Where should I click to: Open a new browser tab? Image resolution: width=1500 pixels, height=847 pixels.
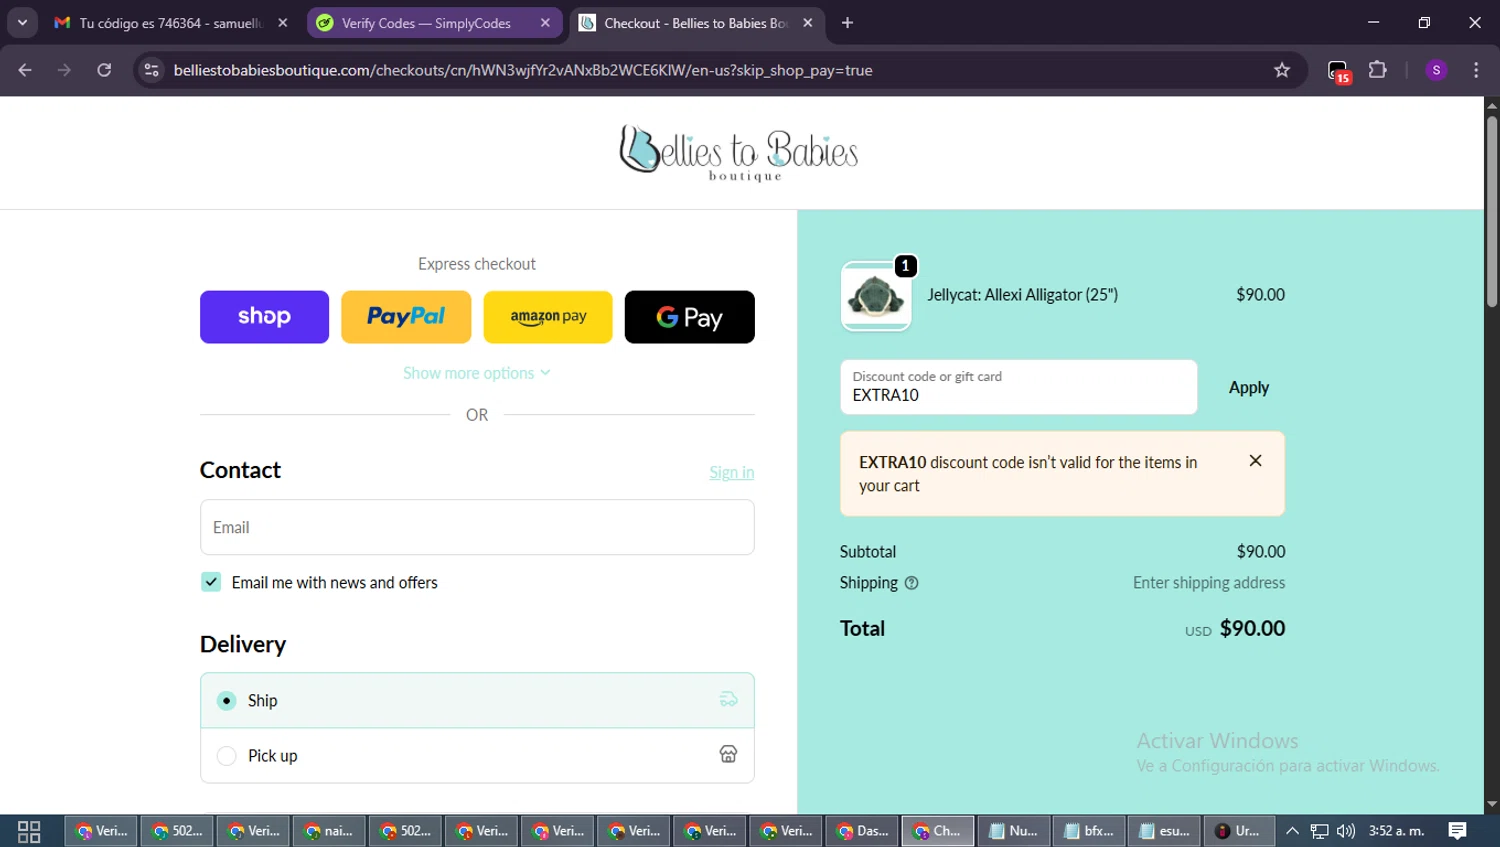click(x=847, y=22)
